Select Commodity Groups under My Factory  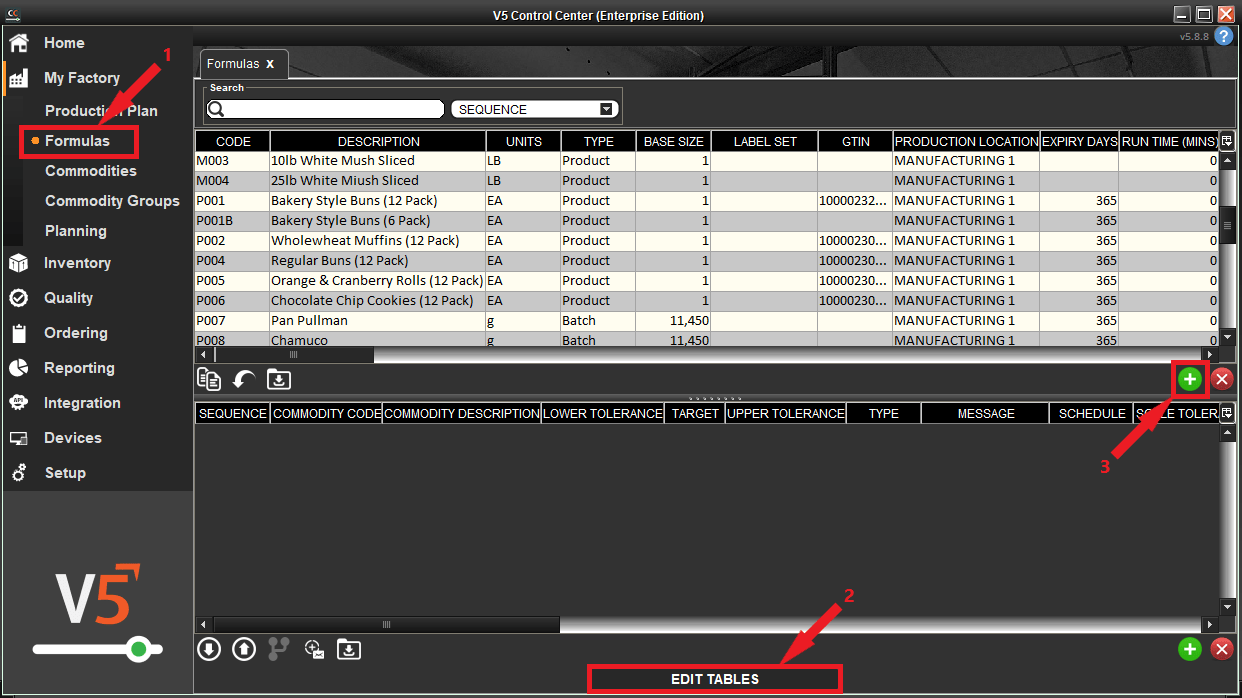click(112, 201)
